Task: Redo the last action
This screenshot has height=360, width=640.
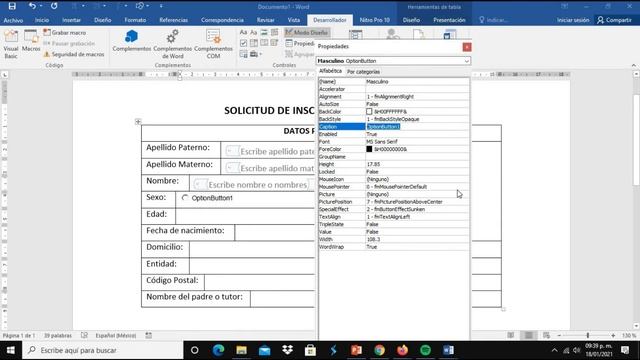Action: 54,6
